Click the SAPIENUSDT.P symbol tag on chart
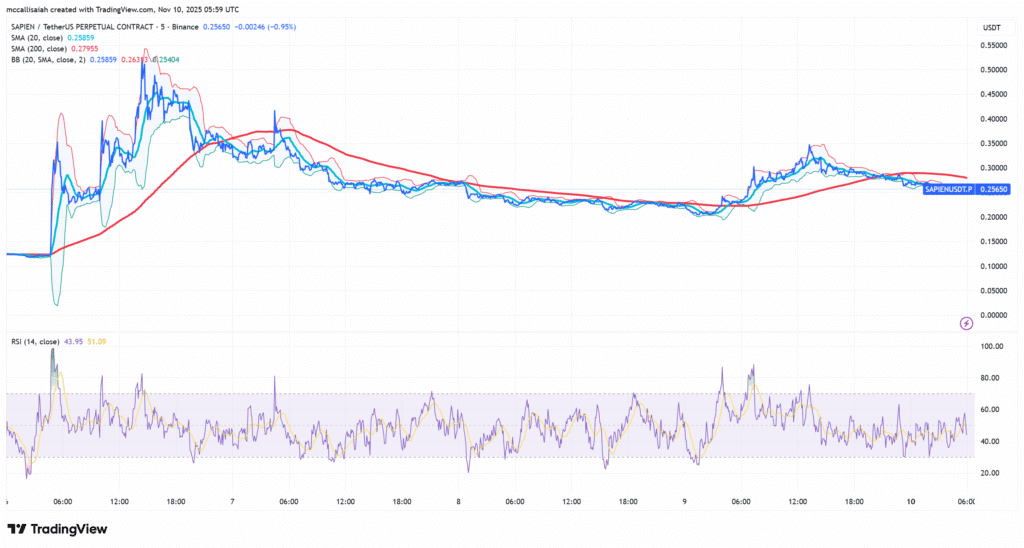Image resolution: width=1024 pixels, height=548 pixels. pos(948,189)
